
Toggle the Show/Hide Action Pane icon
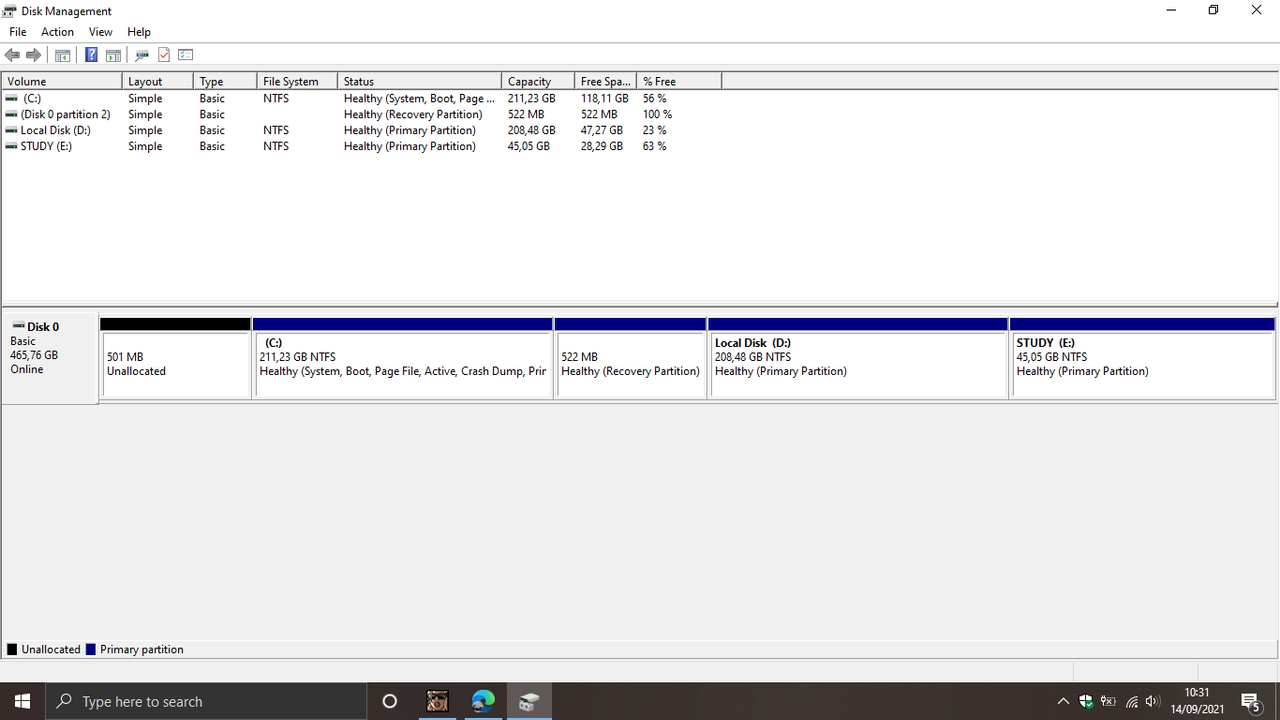tap(113, 55)
